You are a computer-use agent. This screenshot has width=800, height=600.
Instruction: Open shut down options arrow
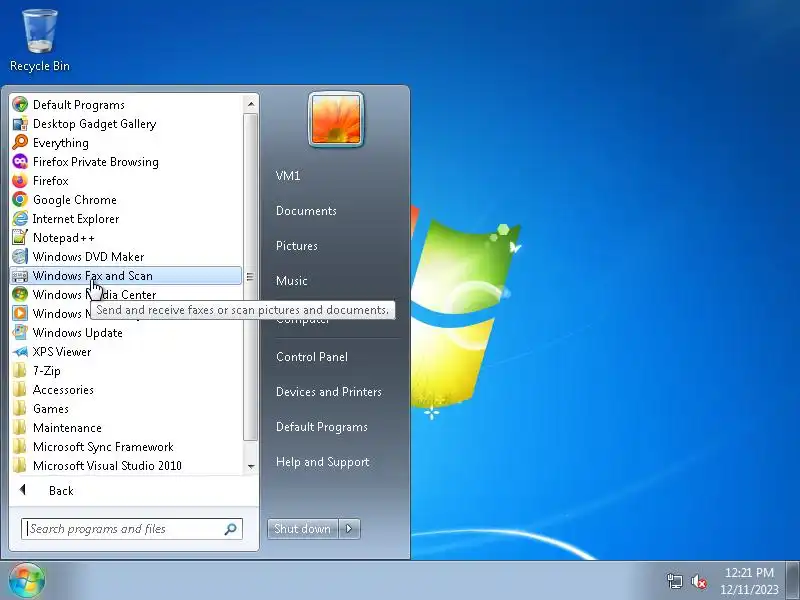349,529
